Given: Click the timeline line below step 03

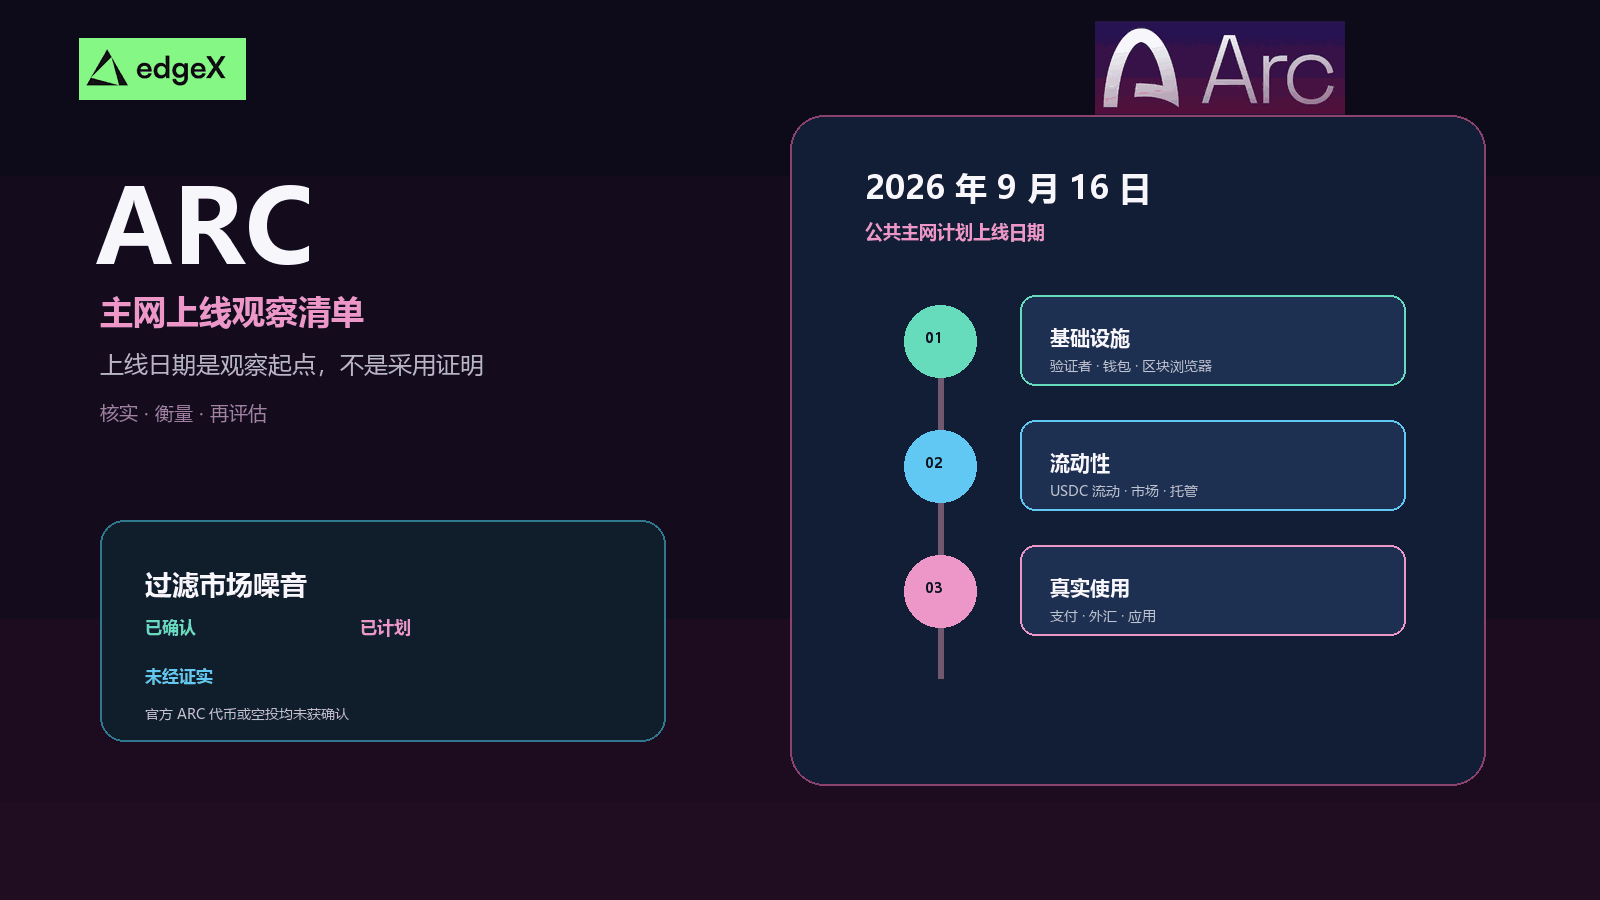Looking at the screenshot, I should tap(941, 653).
